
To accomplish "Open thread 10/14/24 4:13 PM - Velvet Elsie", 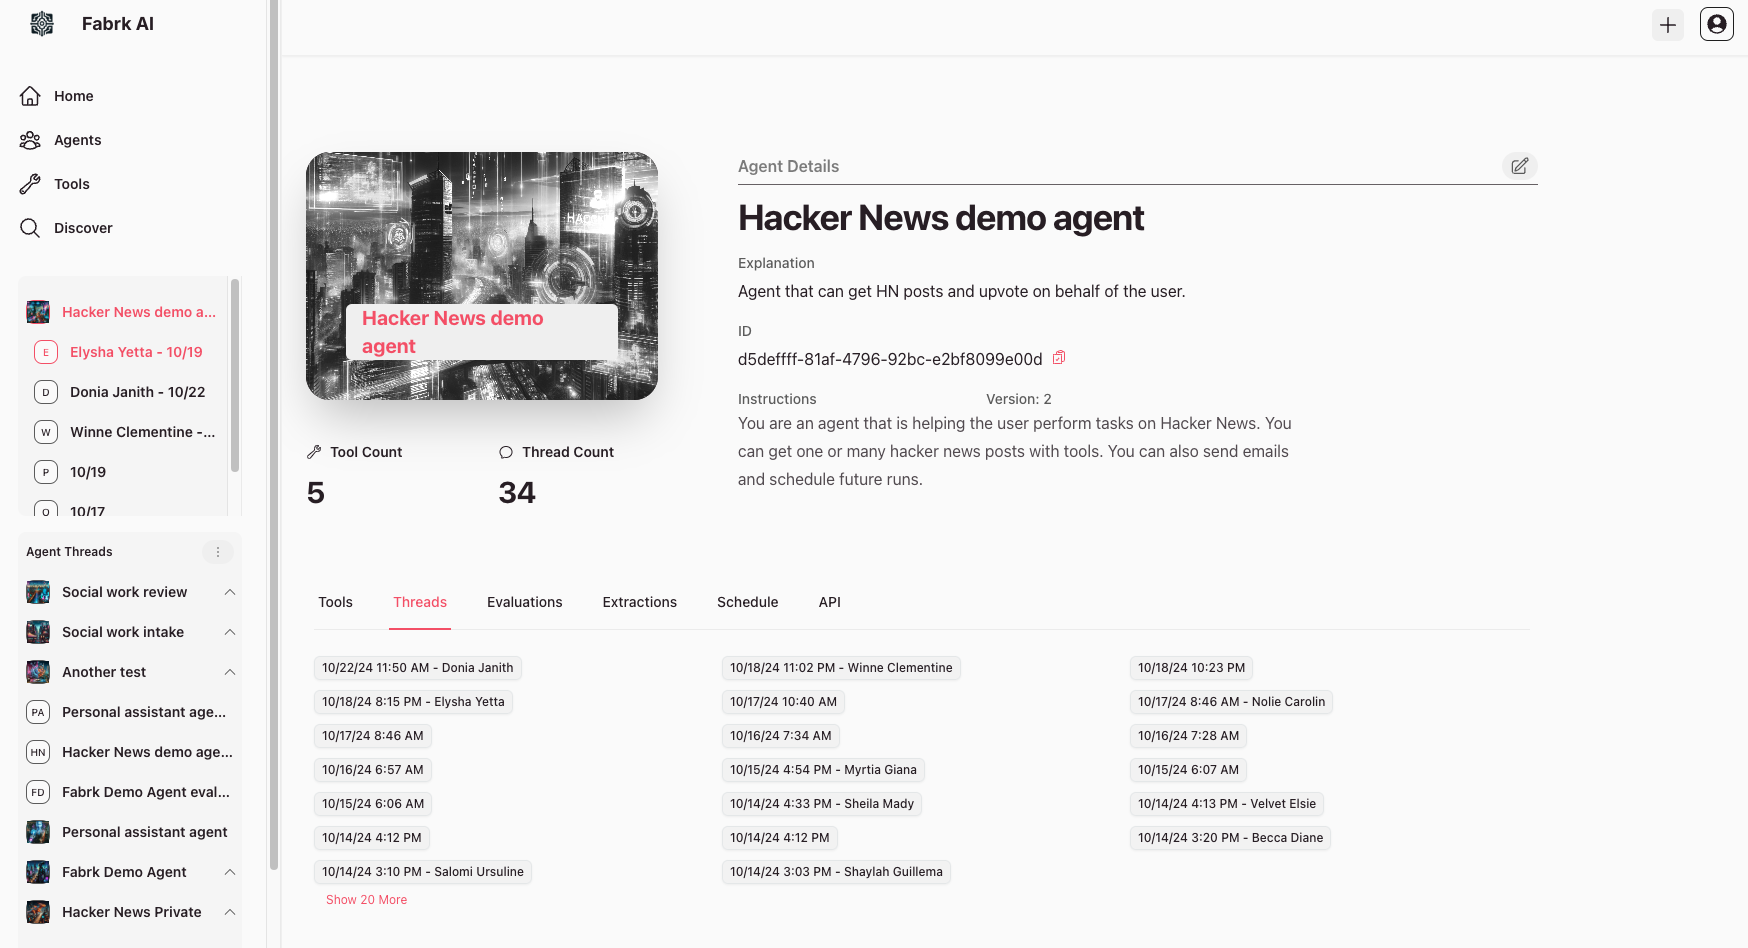I will point(1227,804).
